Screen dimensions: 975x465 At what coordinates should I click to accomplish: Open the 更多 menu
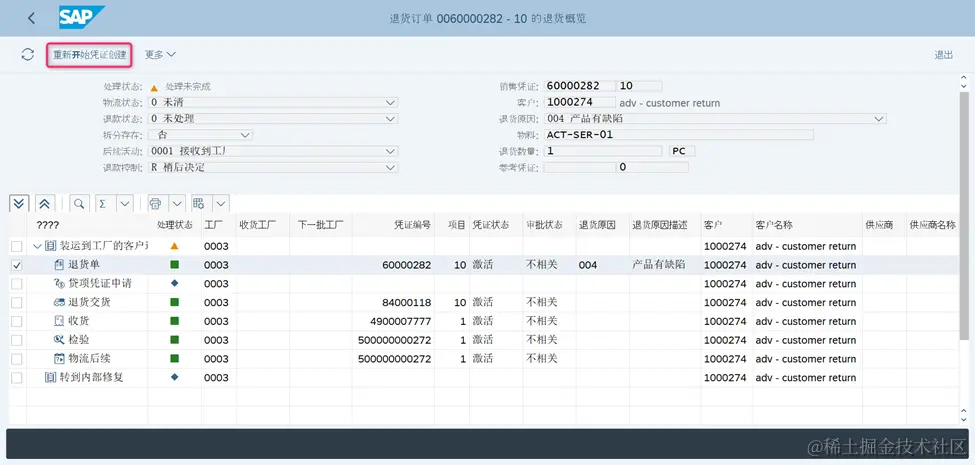160,55
